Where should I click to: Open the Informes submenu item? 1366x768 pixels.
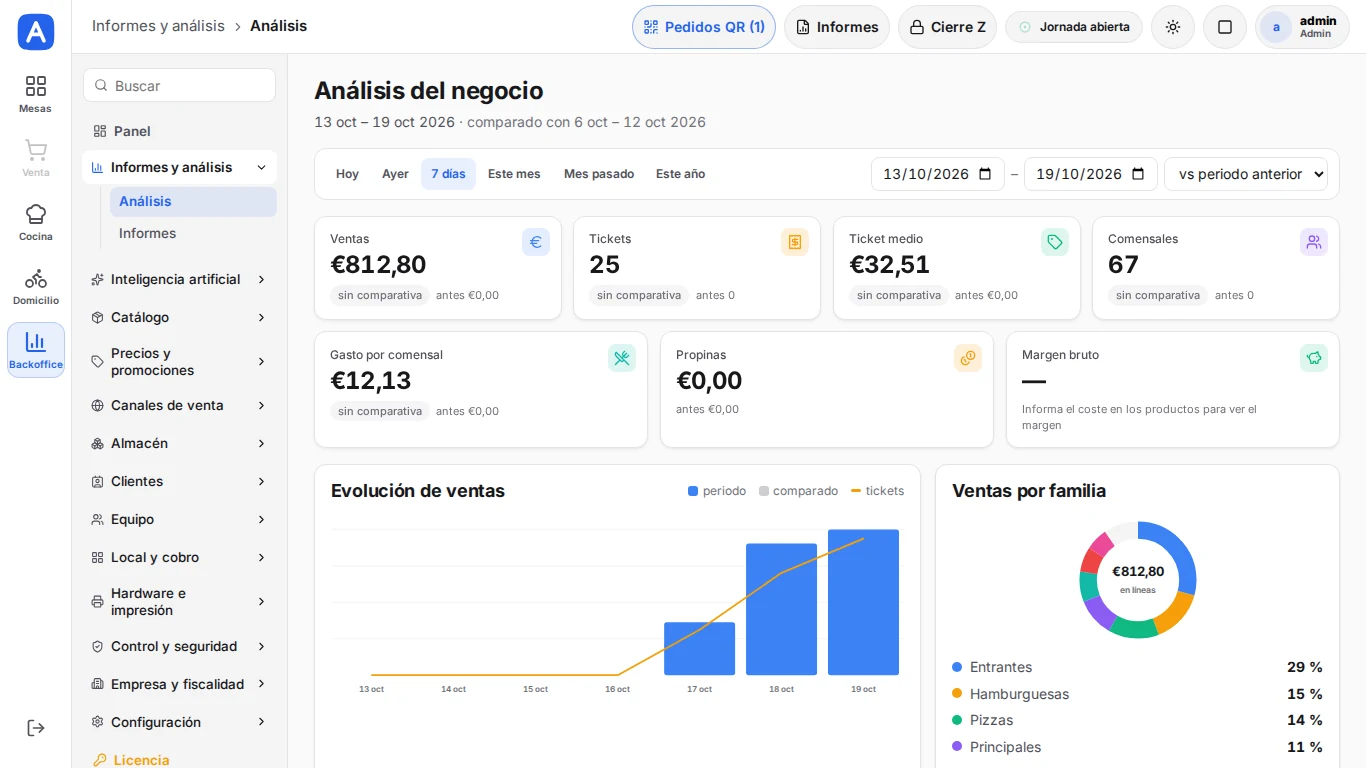click(x=193, y=233)
